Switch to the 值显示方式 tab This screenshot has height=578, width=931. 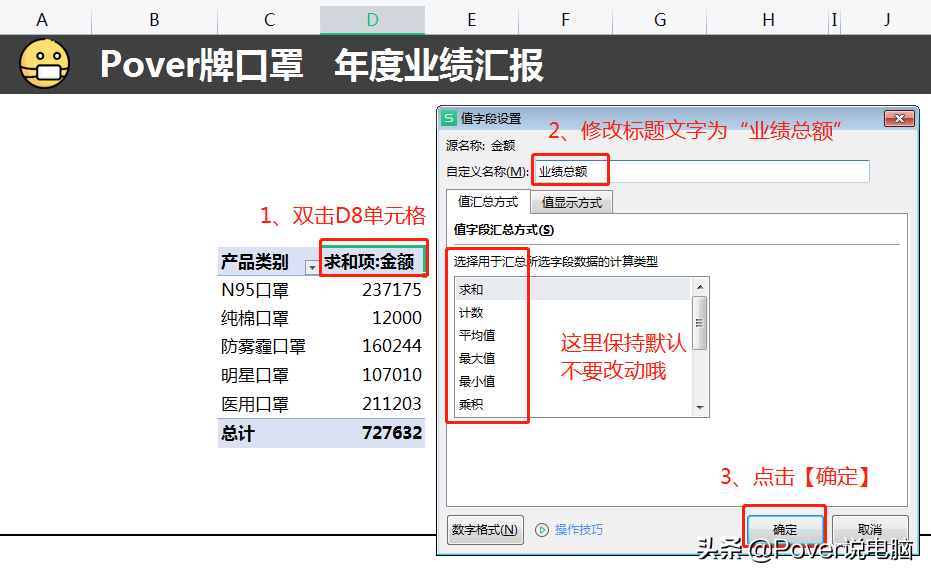pyautogui.click(x=571, y=203)
